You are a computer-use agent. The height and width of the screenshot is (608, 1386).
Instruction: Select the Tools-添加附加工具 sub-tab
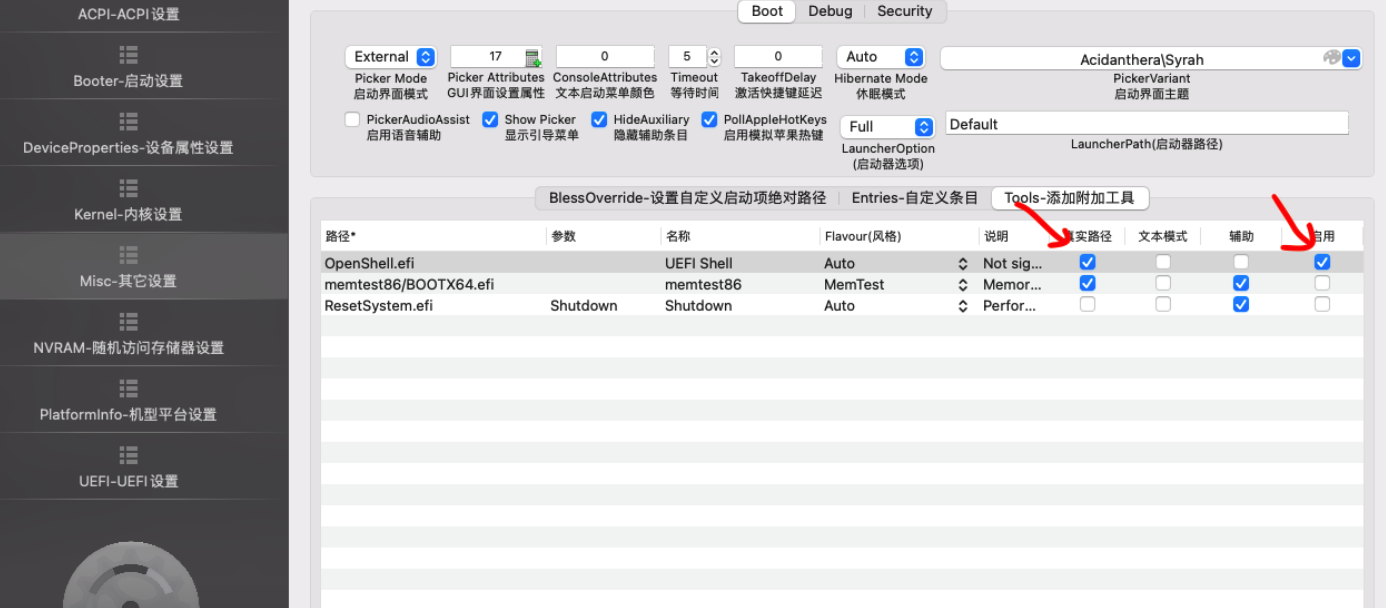(x=1070, y=198)
